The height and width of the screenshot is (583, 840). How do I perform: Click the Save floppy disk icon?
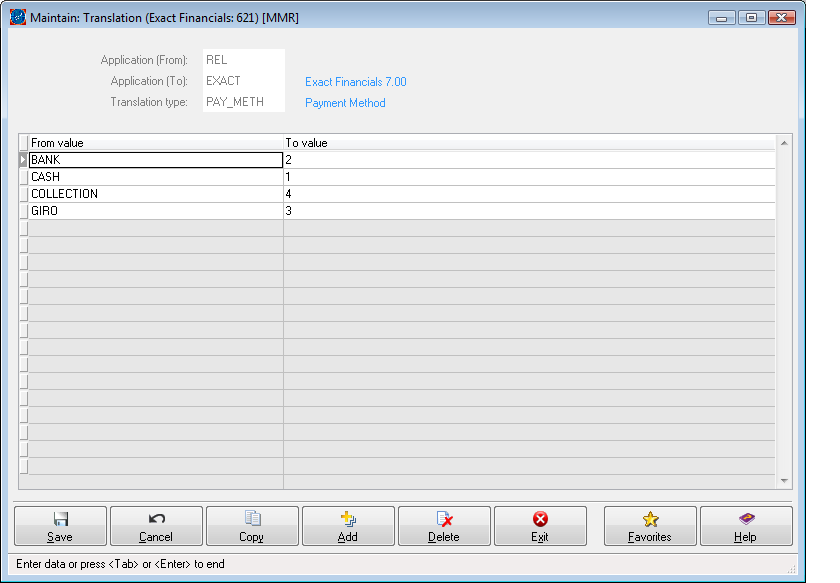click(60, 519)
